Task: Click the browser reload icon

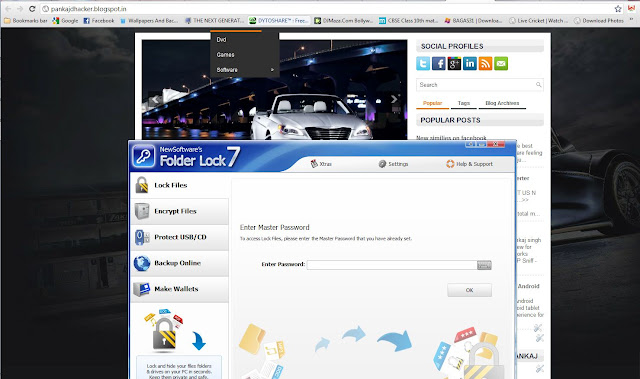Action: (x=32, y=9)
